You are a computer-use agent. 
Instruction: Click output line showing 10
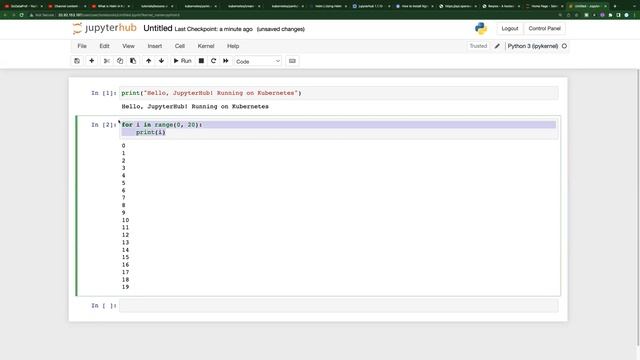pos(125,220)
